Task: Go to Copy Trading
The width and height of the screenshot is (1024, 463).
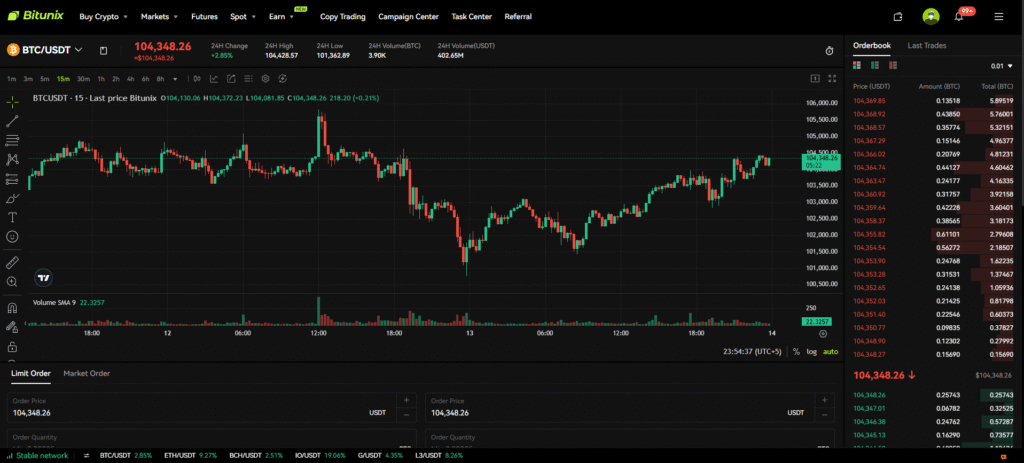Action: click(343, 16)
